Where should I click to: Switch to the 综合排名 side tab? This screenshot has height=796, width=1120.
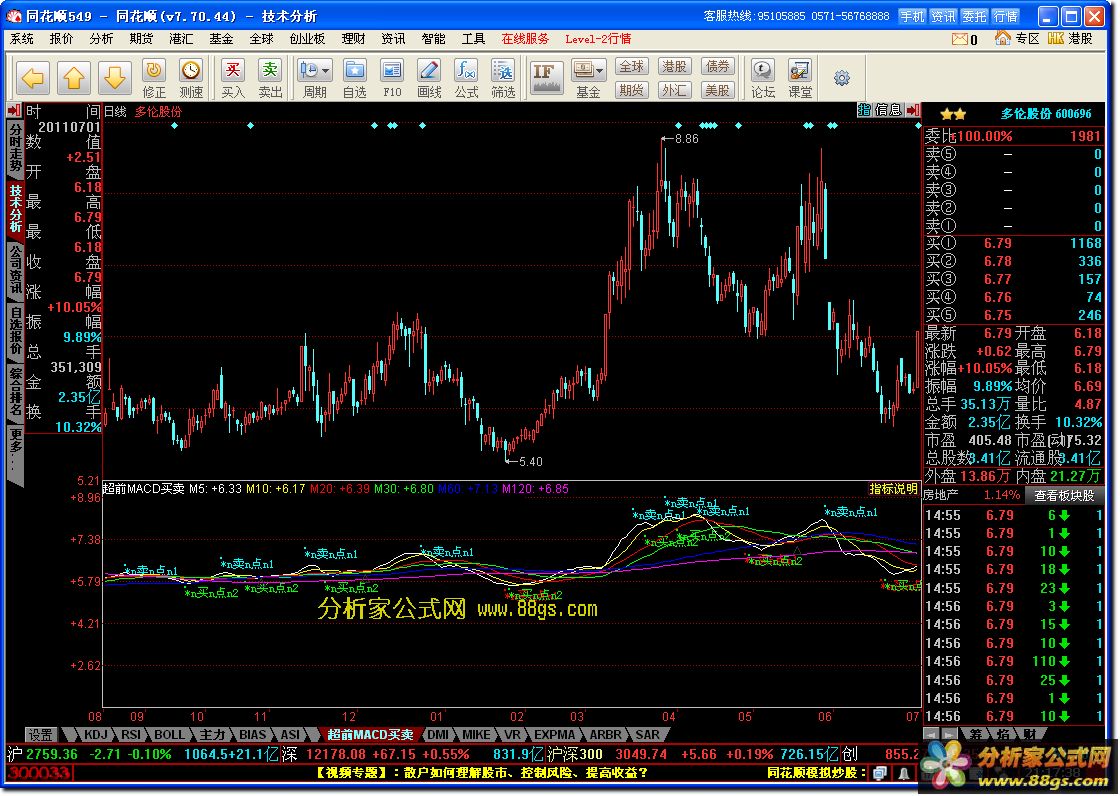15,392
